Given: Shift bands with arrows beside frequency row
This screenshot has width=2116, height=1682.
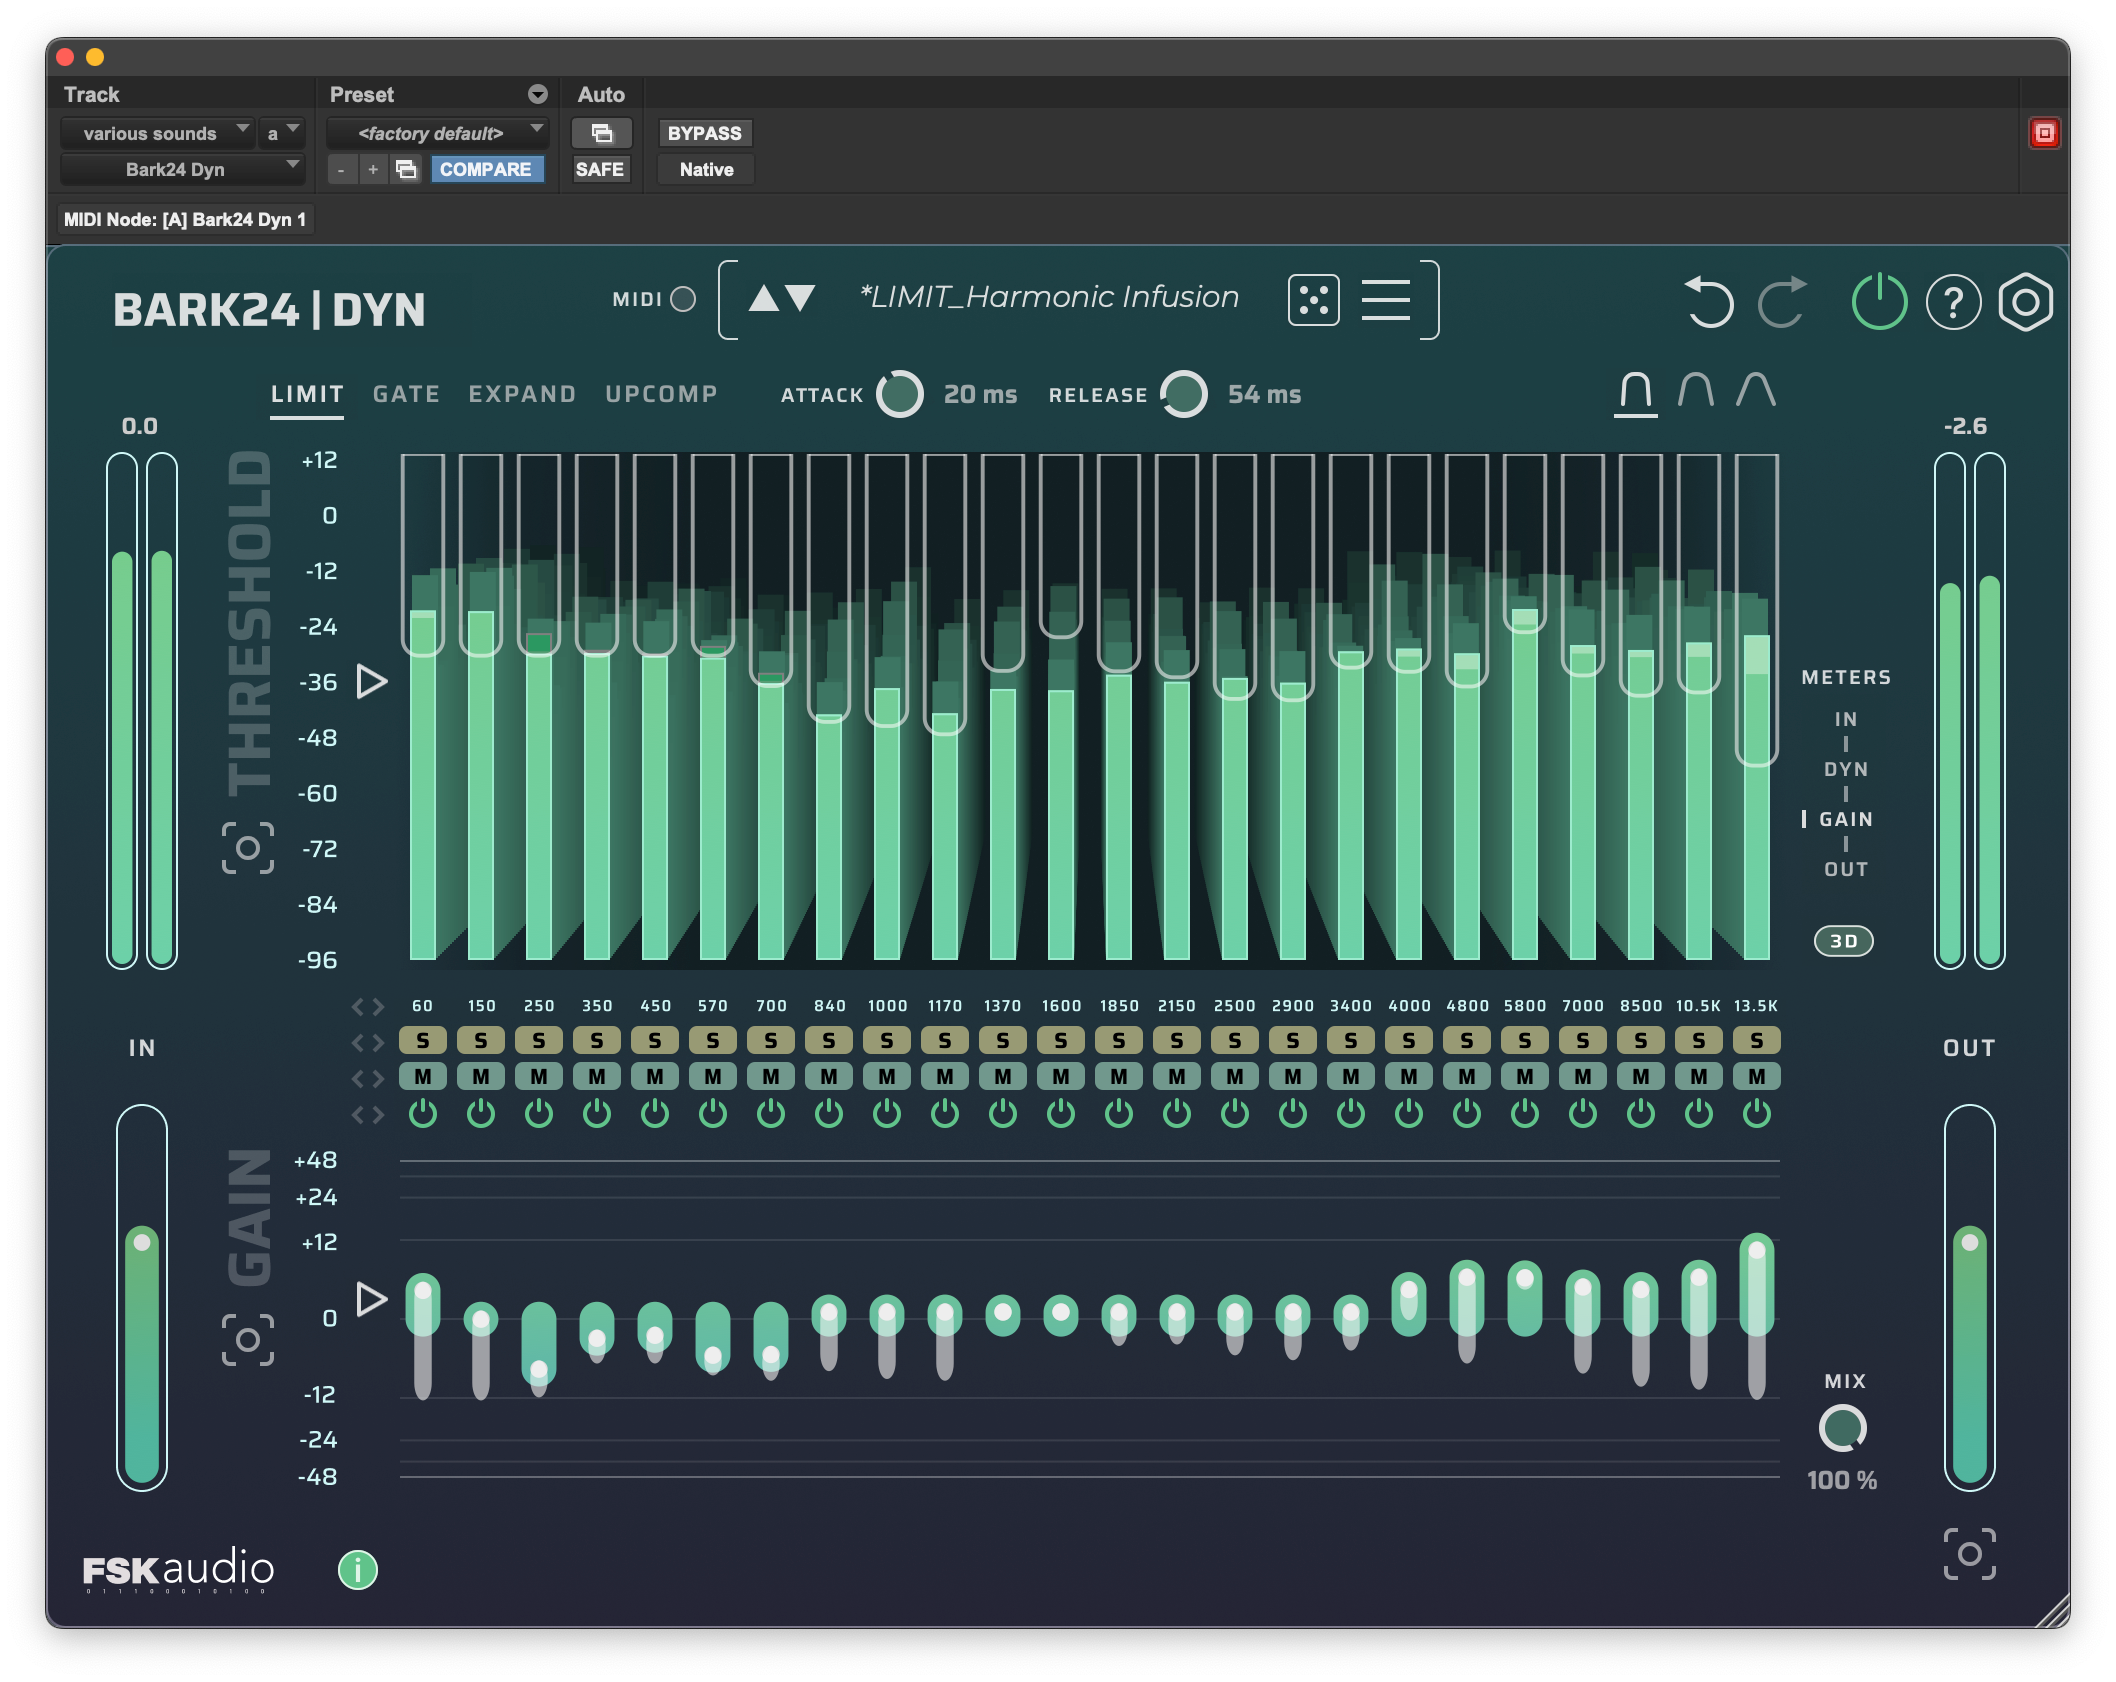Looking at the screenshot, I should click(x=367, y=1006).
